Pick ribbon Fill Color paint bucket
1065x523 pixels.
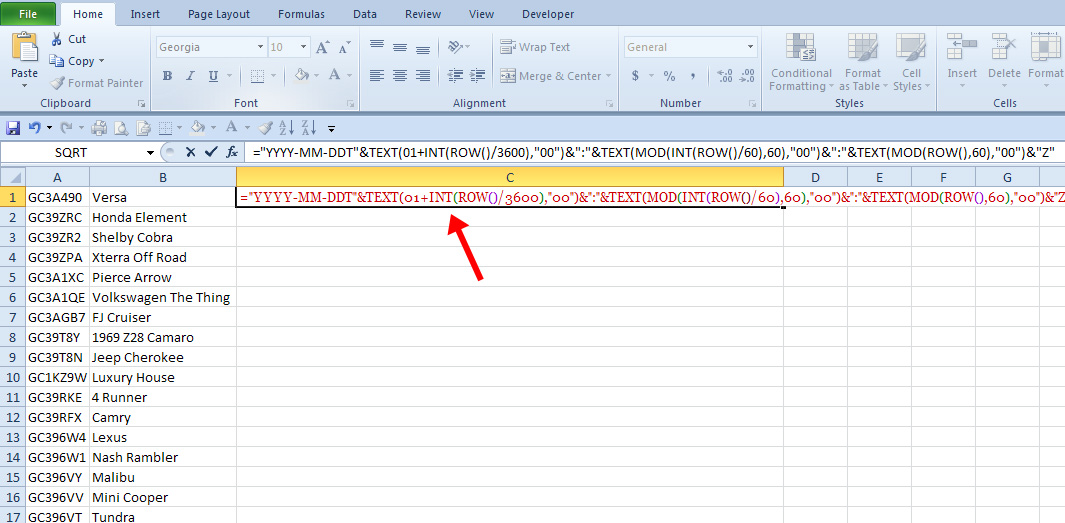tap(302, 76)
